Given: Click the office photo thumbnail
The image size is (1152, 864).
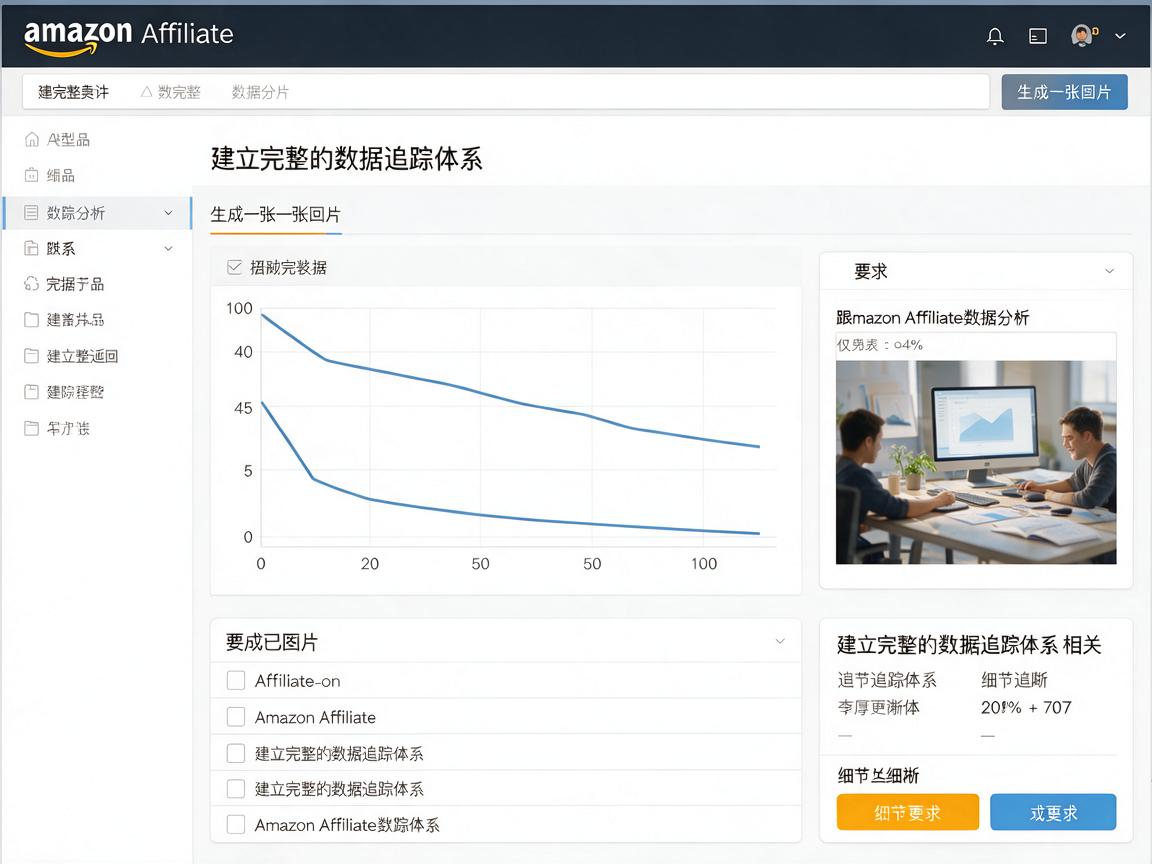Looking at the screenshot, I should (976, 462).
